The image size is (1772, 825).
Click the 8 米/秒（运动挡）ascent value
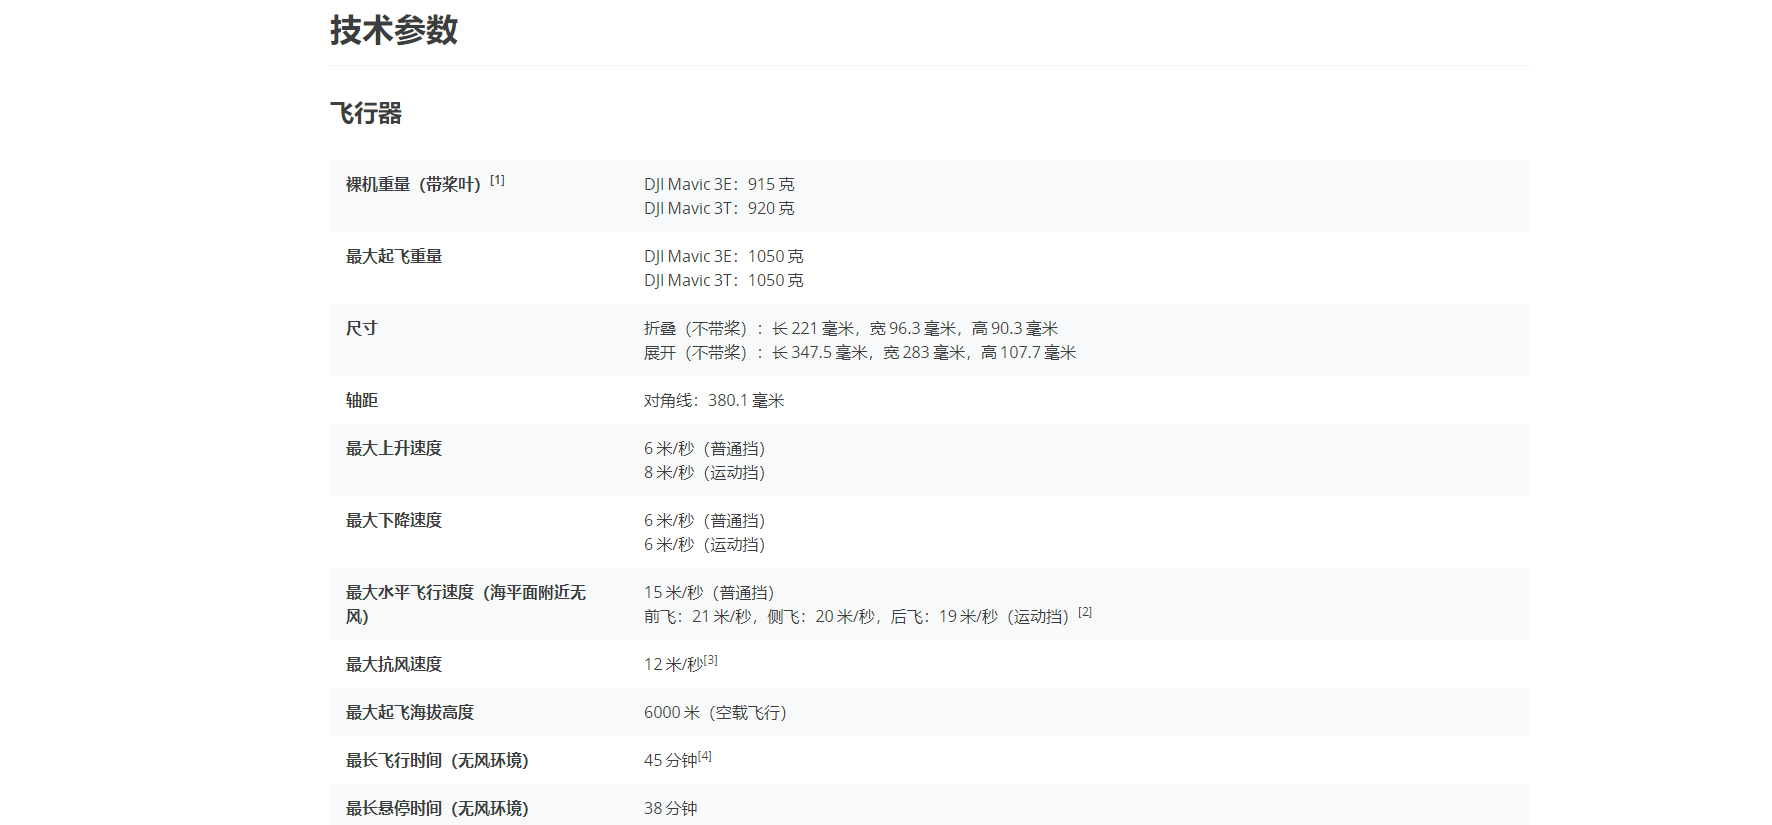click(x=704, y=473)
